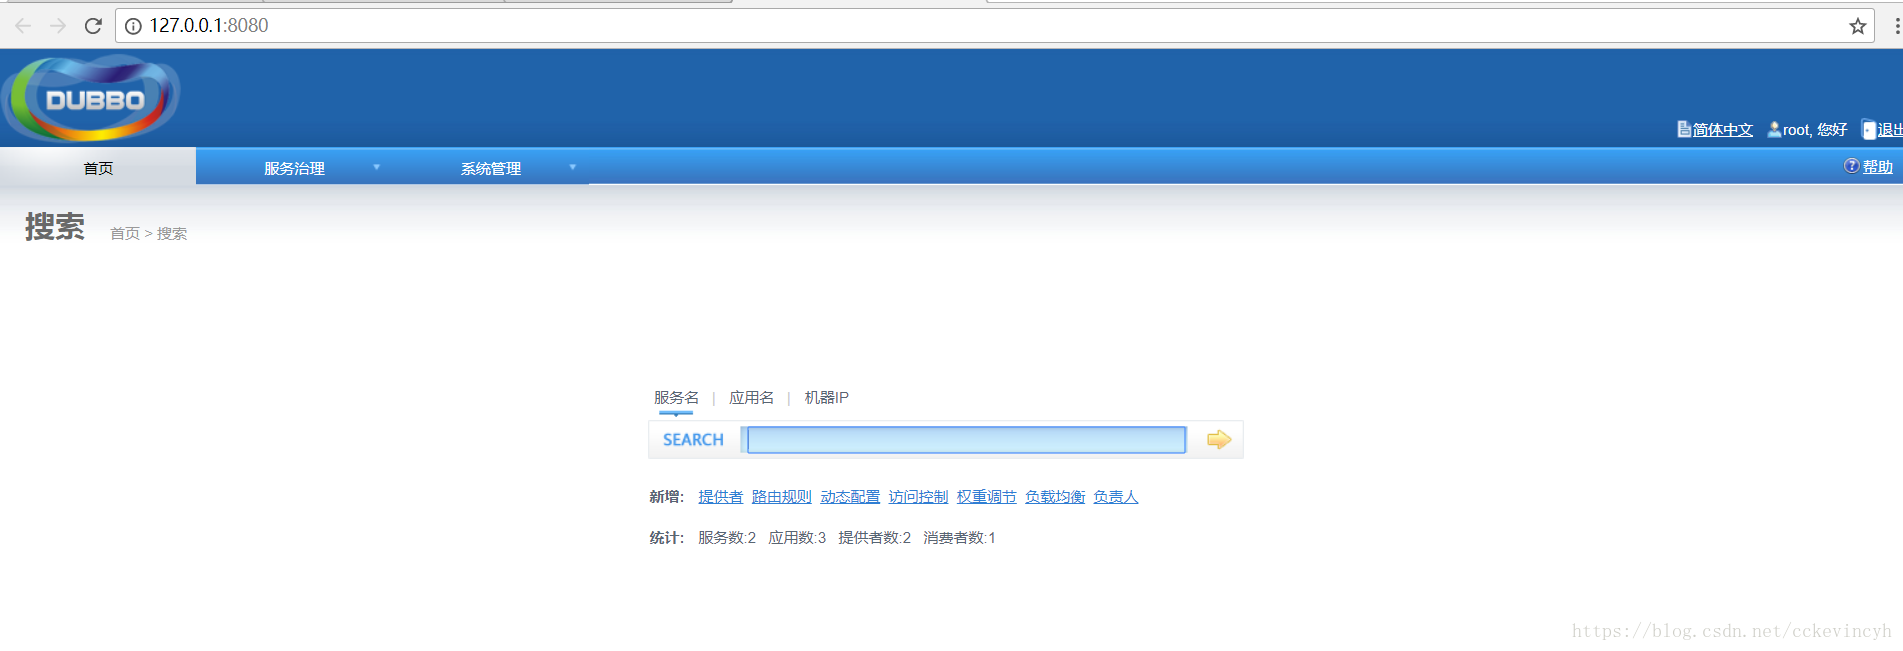Open site info icon in address bar
Viewport: 1903px width, 651px height.
click(x=133, y=26)
